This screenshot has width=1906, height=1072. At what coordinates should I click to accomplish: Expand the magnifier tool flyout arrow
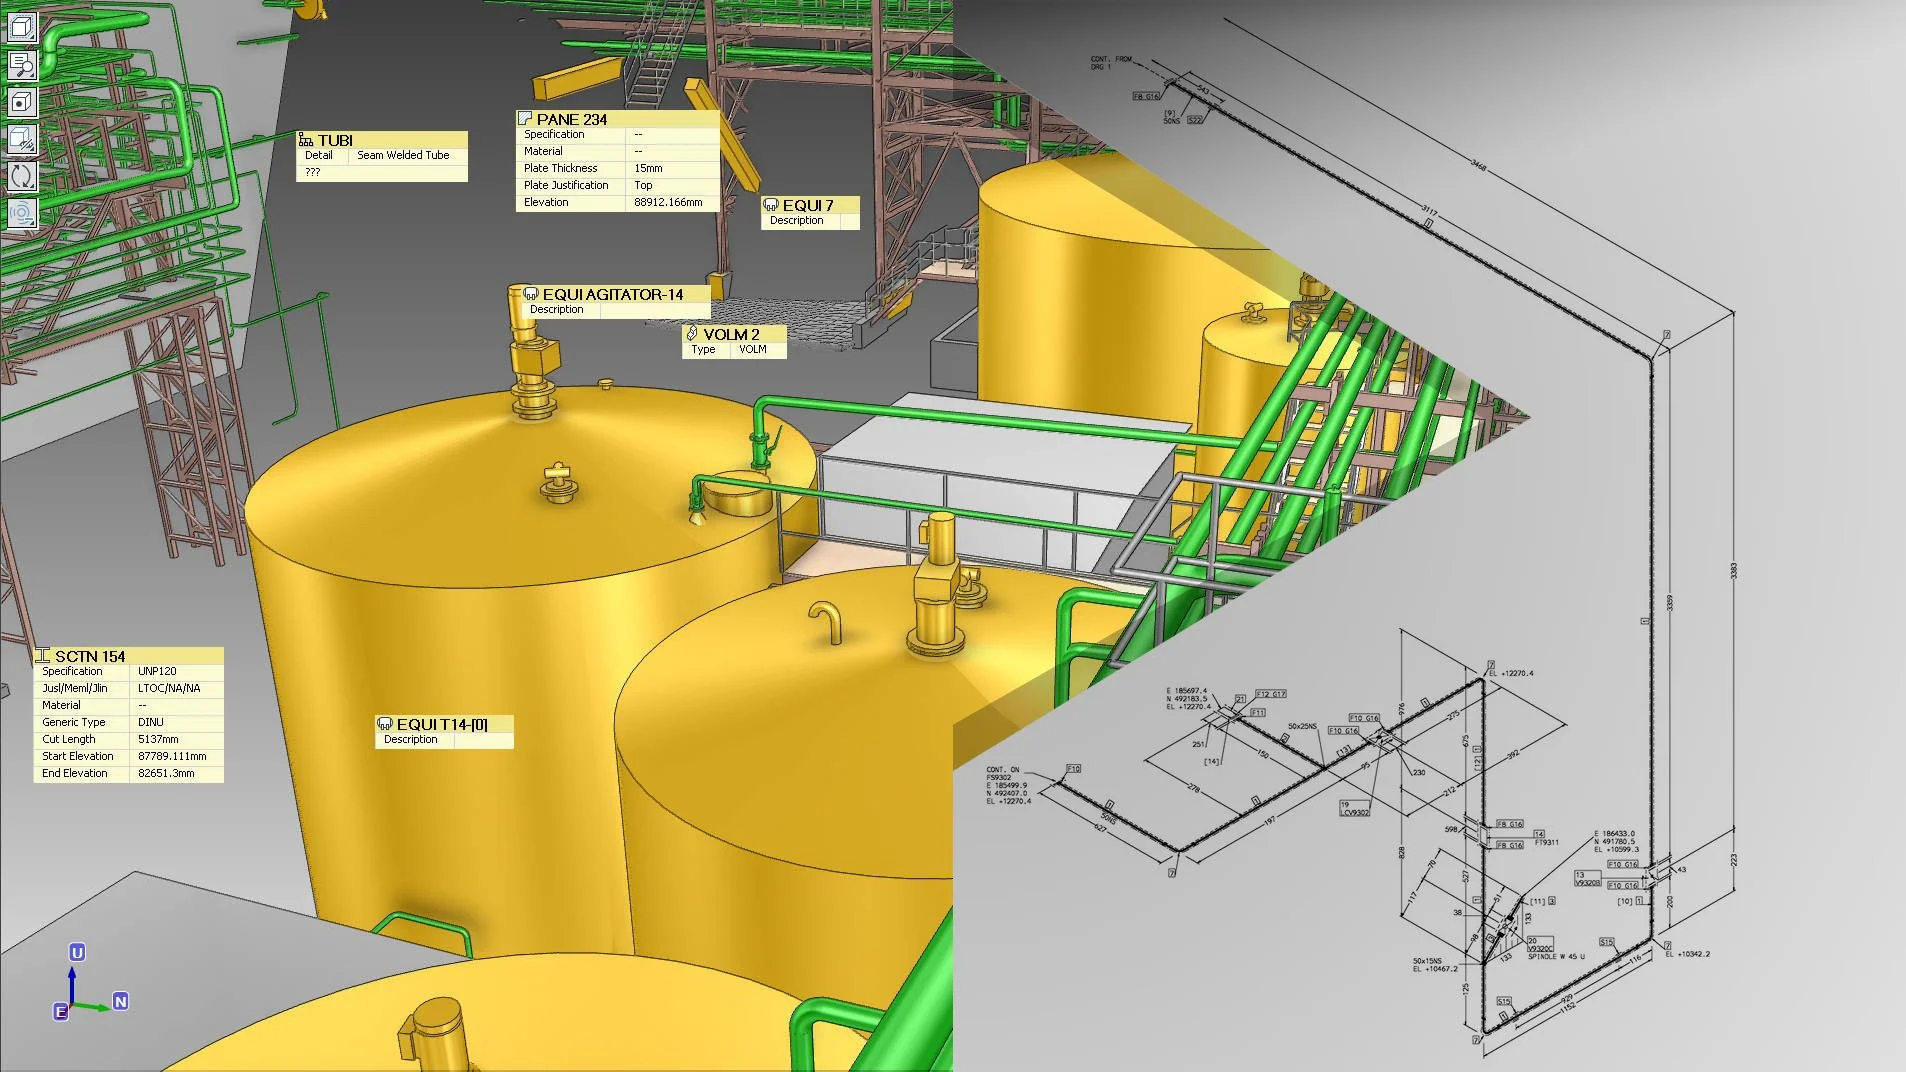click(x=33, y=76)
